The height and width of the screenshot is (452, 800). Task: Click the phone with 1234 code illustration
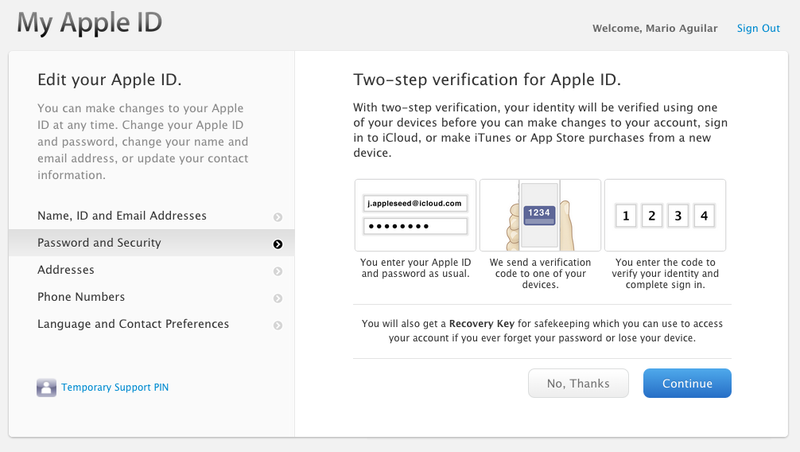540,215
